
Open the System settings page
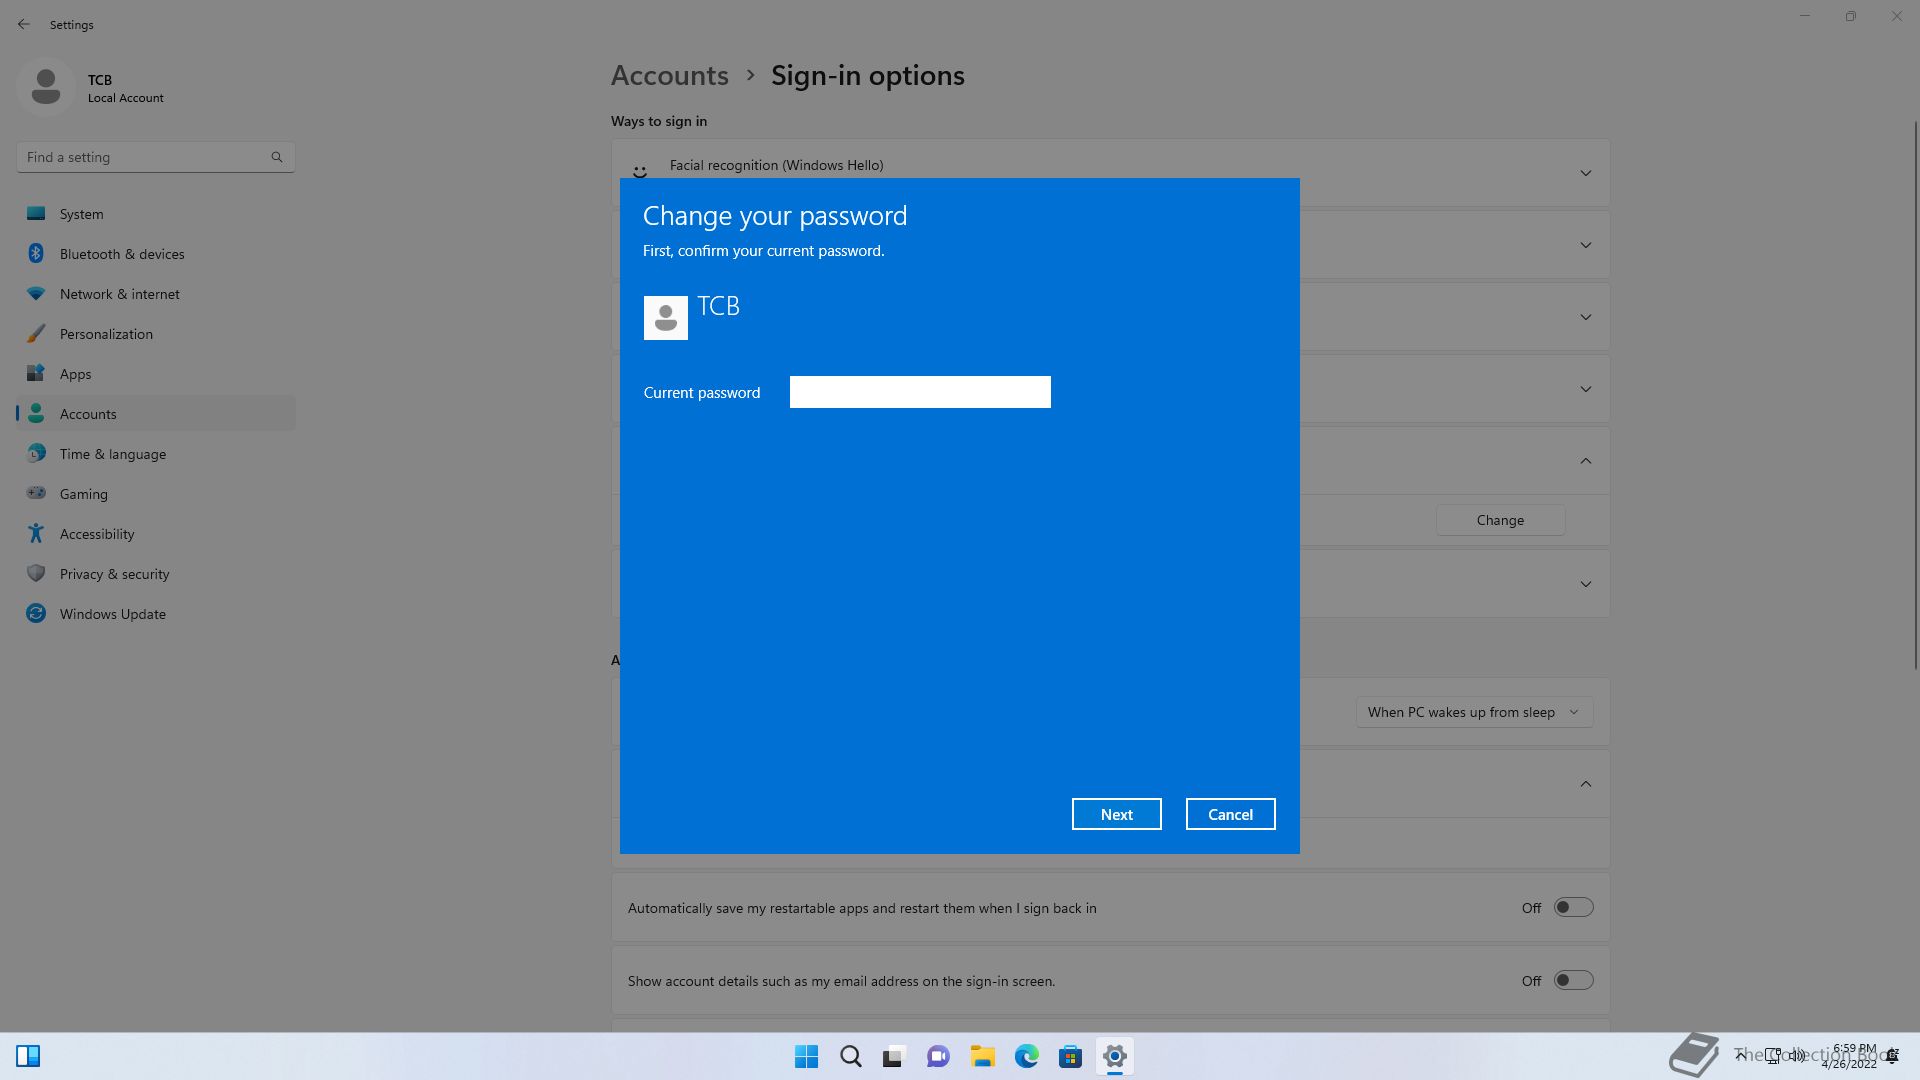[156, 214]
